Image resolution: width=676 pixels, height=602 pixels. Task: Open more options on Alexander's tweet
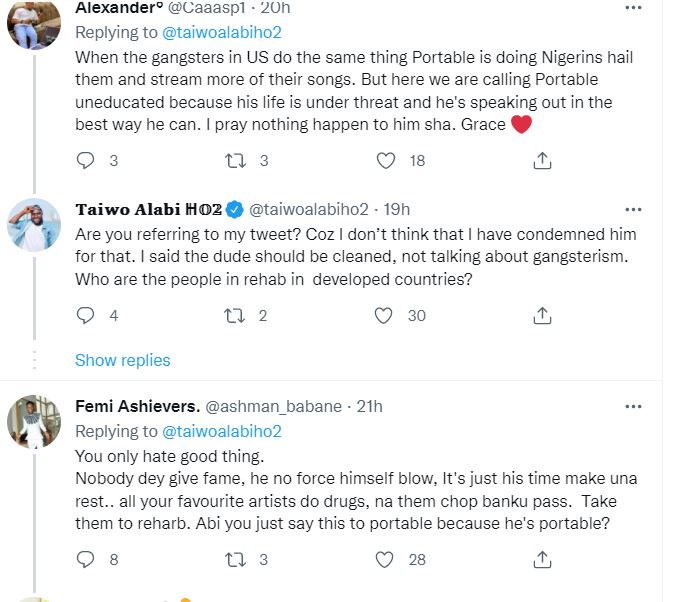click(633, 8)
